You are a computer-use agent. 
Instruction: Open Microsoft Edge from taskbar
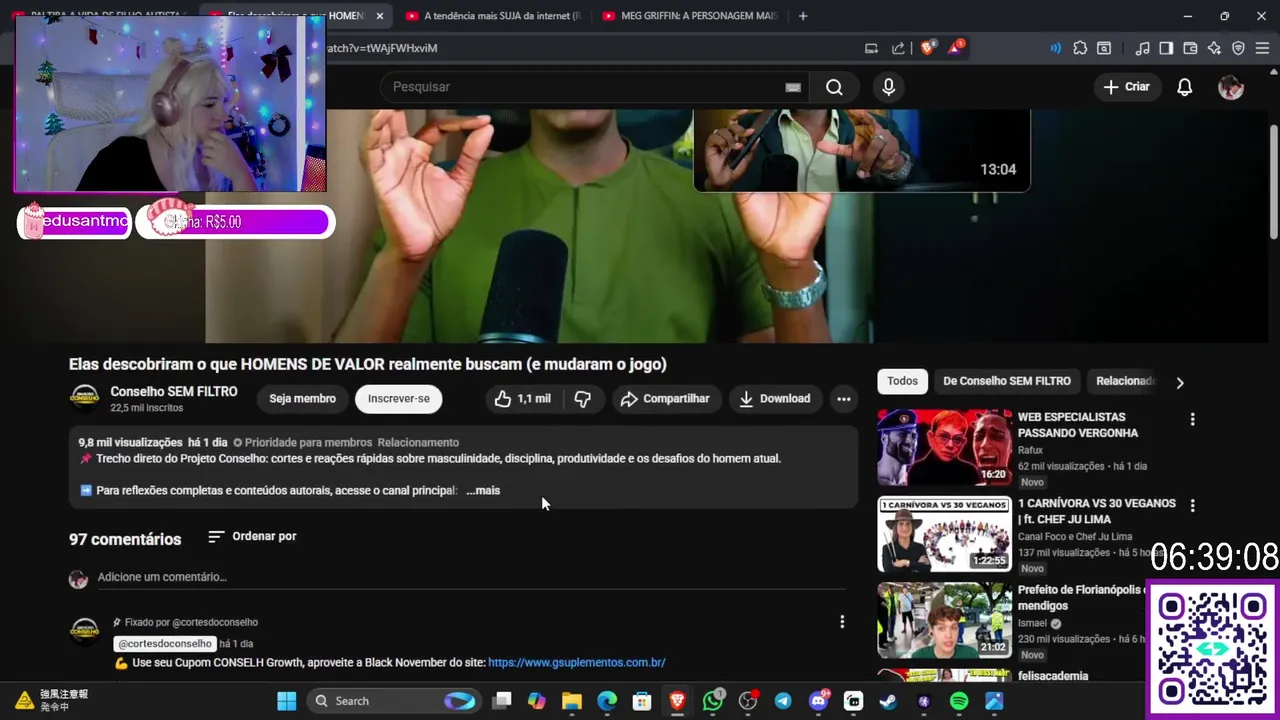[x=607, y=701]
